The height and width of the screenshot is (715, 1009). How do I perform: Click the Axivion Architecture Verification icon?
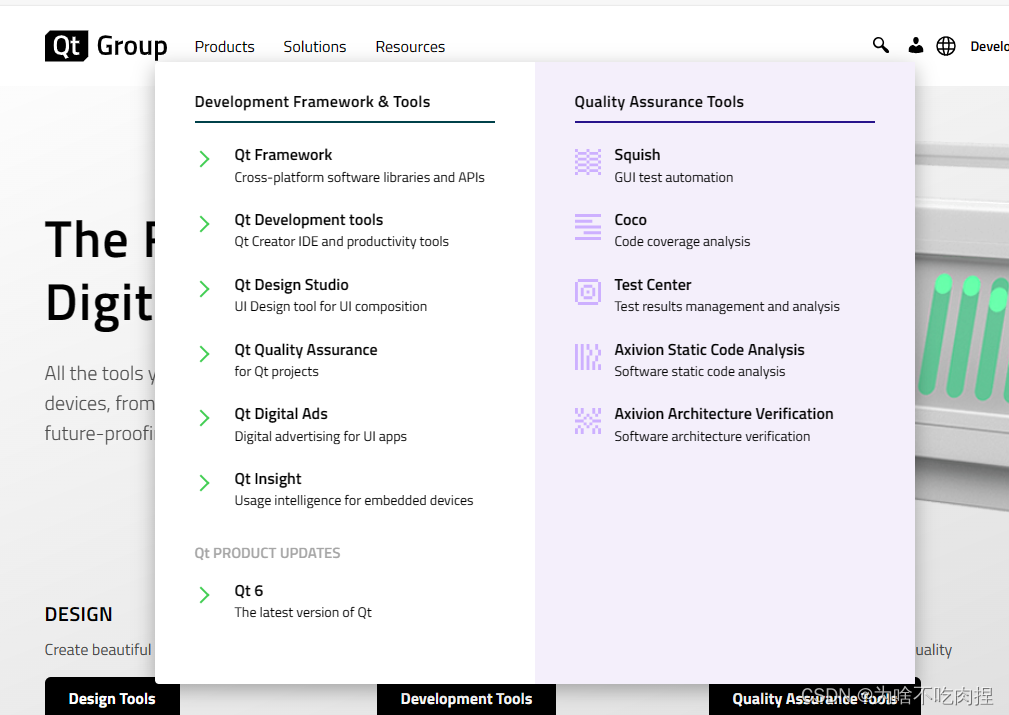tap(588, 421)
